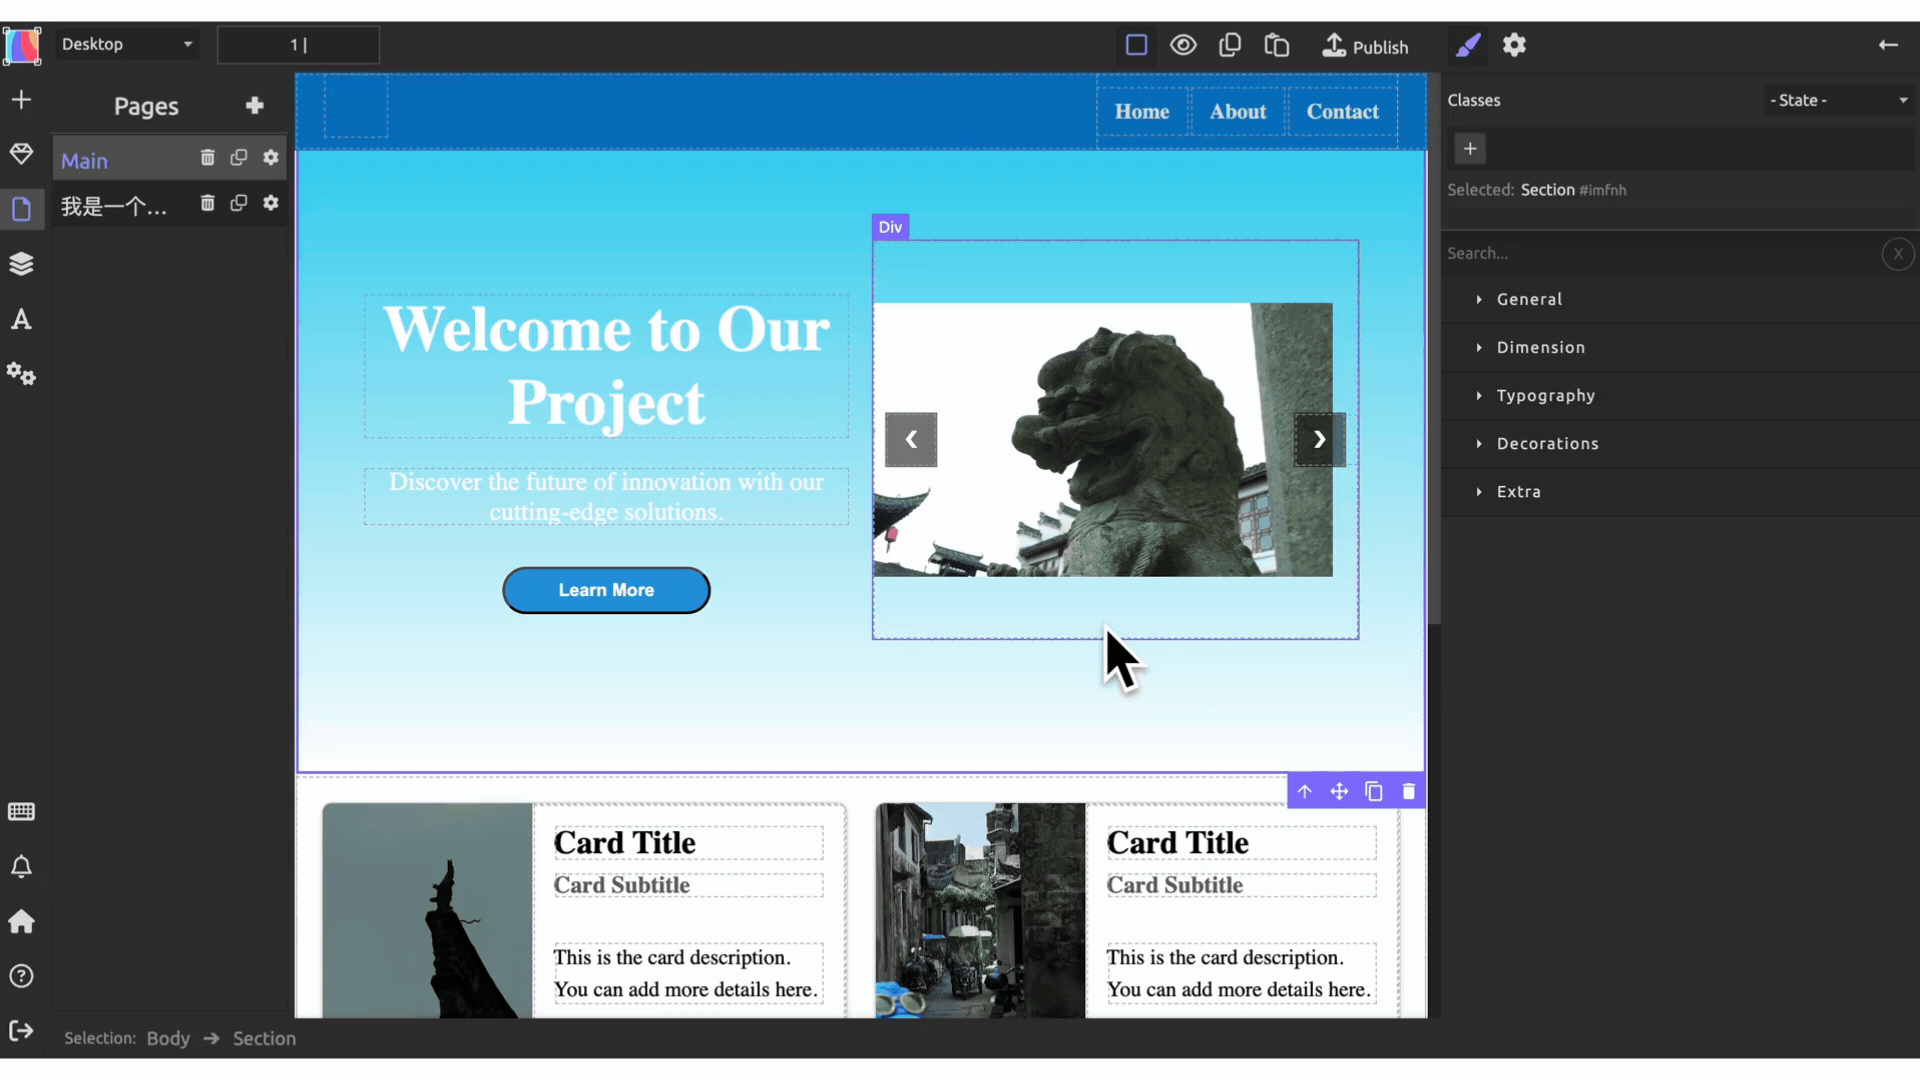Click the About navigation menu item

tap(1238, 112)
